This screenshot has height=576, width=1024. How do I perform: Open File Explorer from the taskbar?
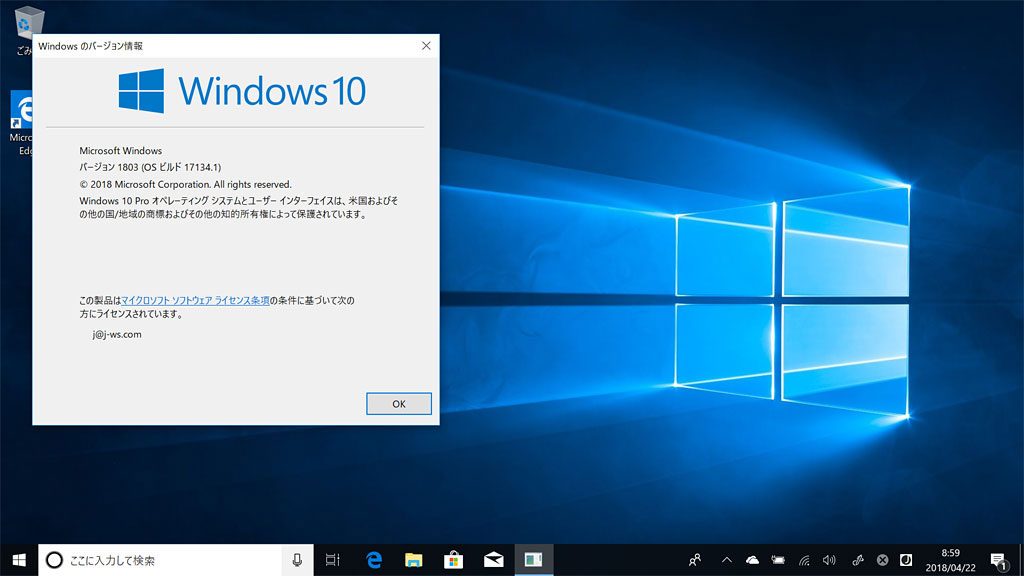click(x=414, y=560)
